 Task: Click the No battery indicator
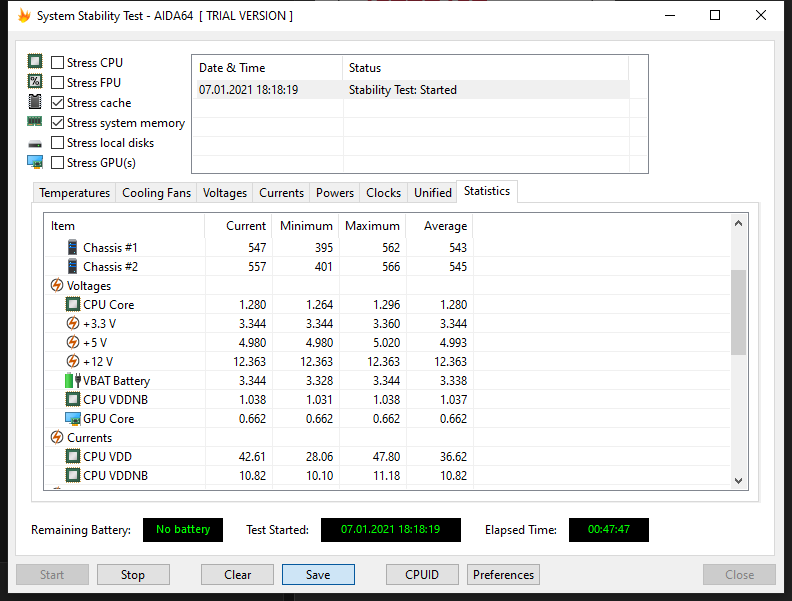[x=183, y=529]
